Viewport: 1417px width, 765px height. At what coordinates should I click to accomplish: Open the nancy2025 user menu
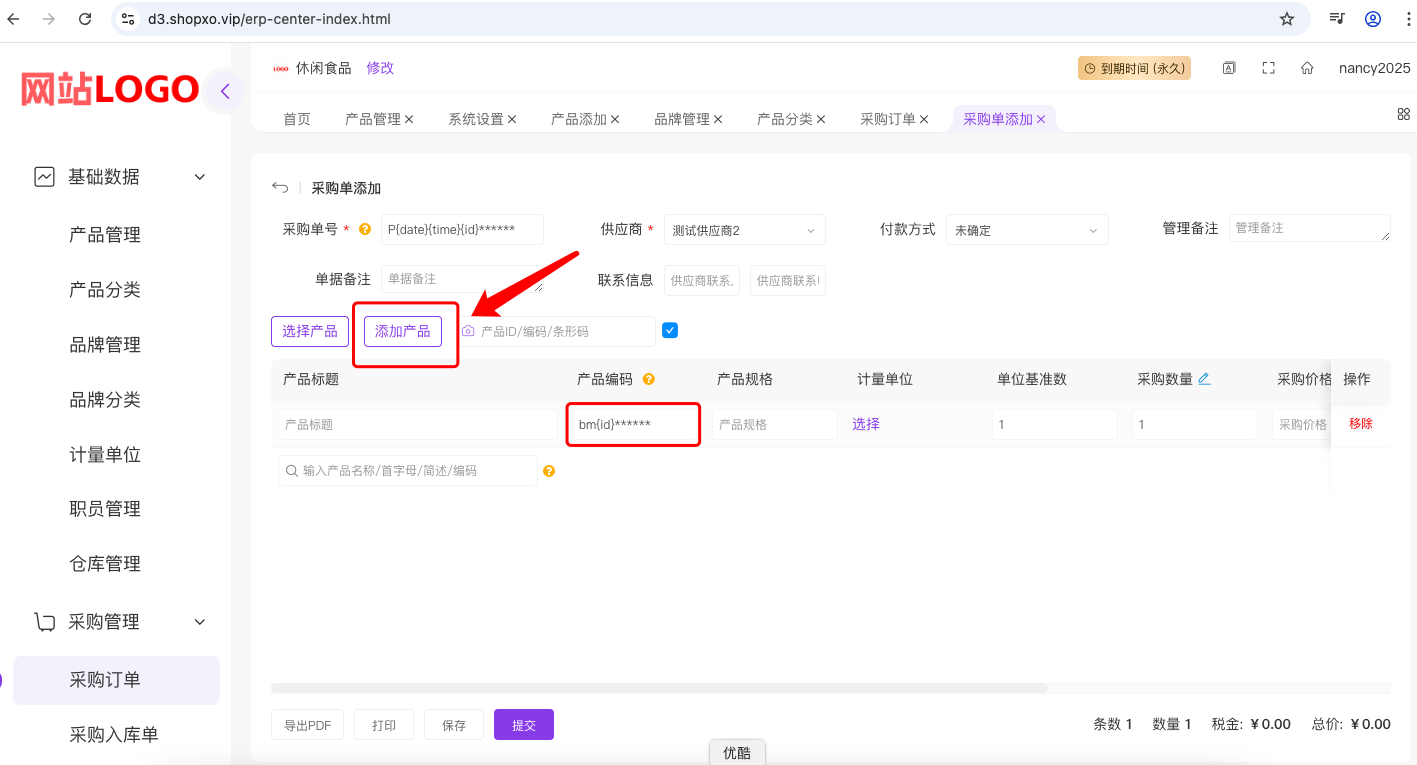pos(1375,68)
